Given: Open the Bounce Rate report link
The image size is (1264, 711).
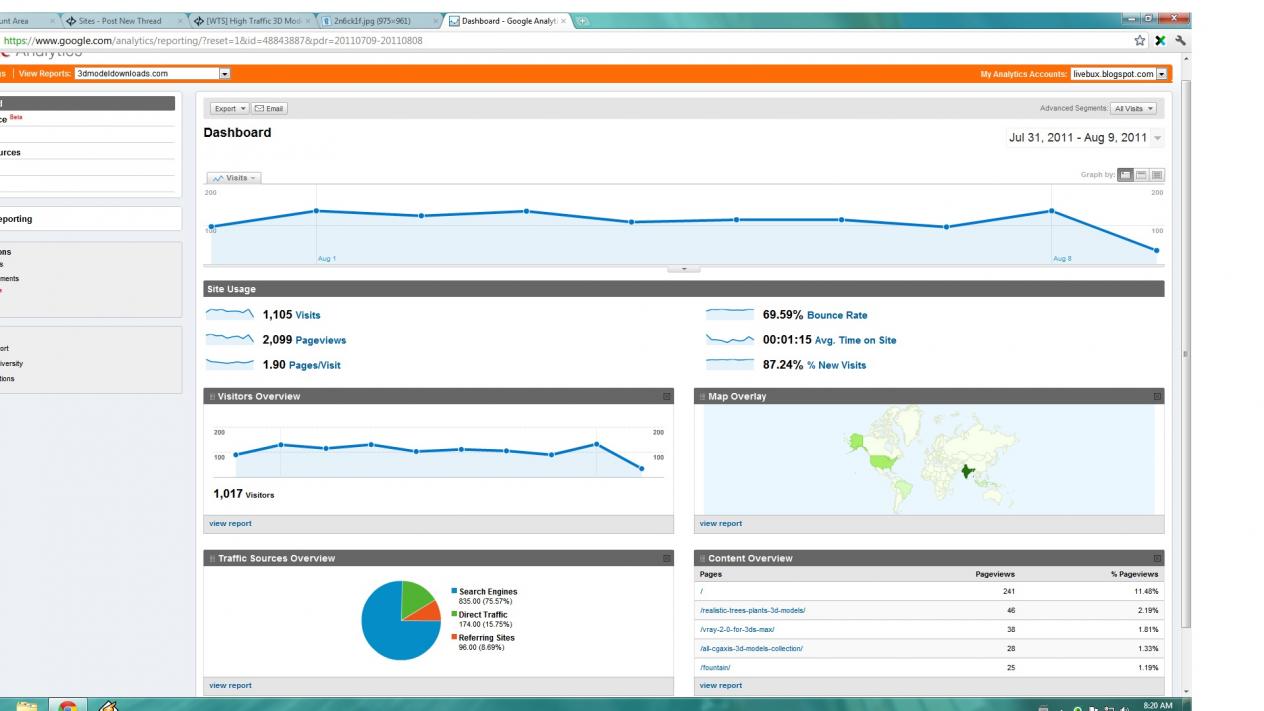Looking at the screenshot, I should point(837,315).
